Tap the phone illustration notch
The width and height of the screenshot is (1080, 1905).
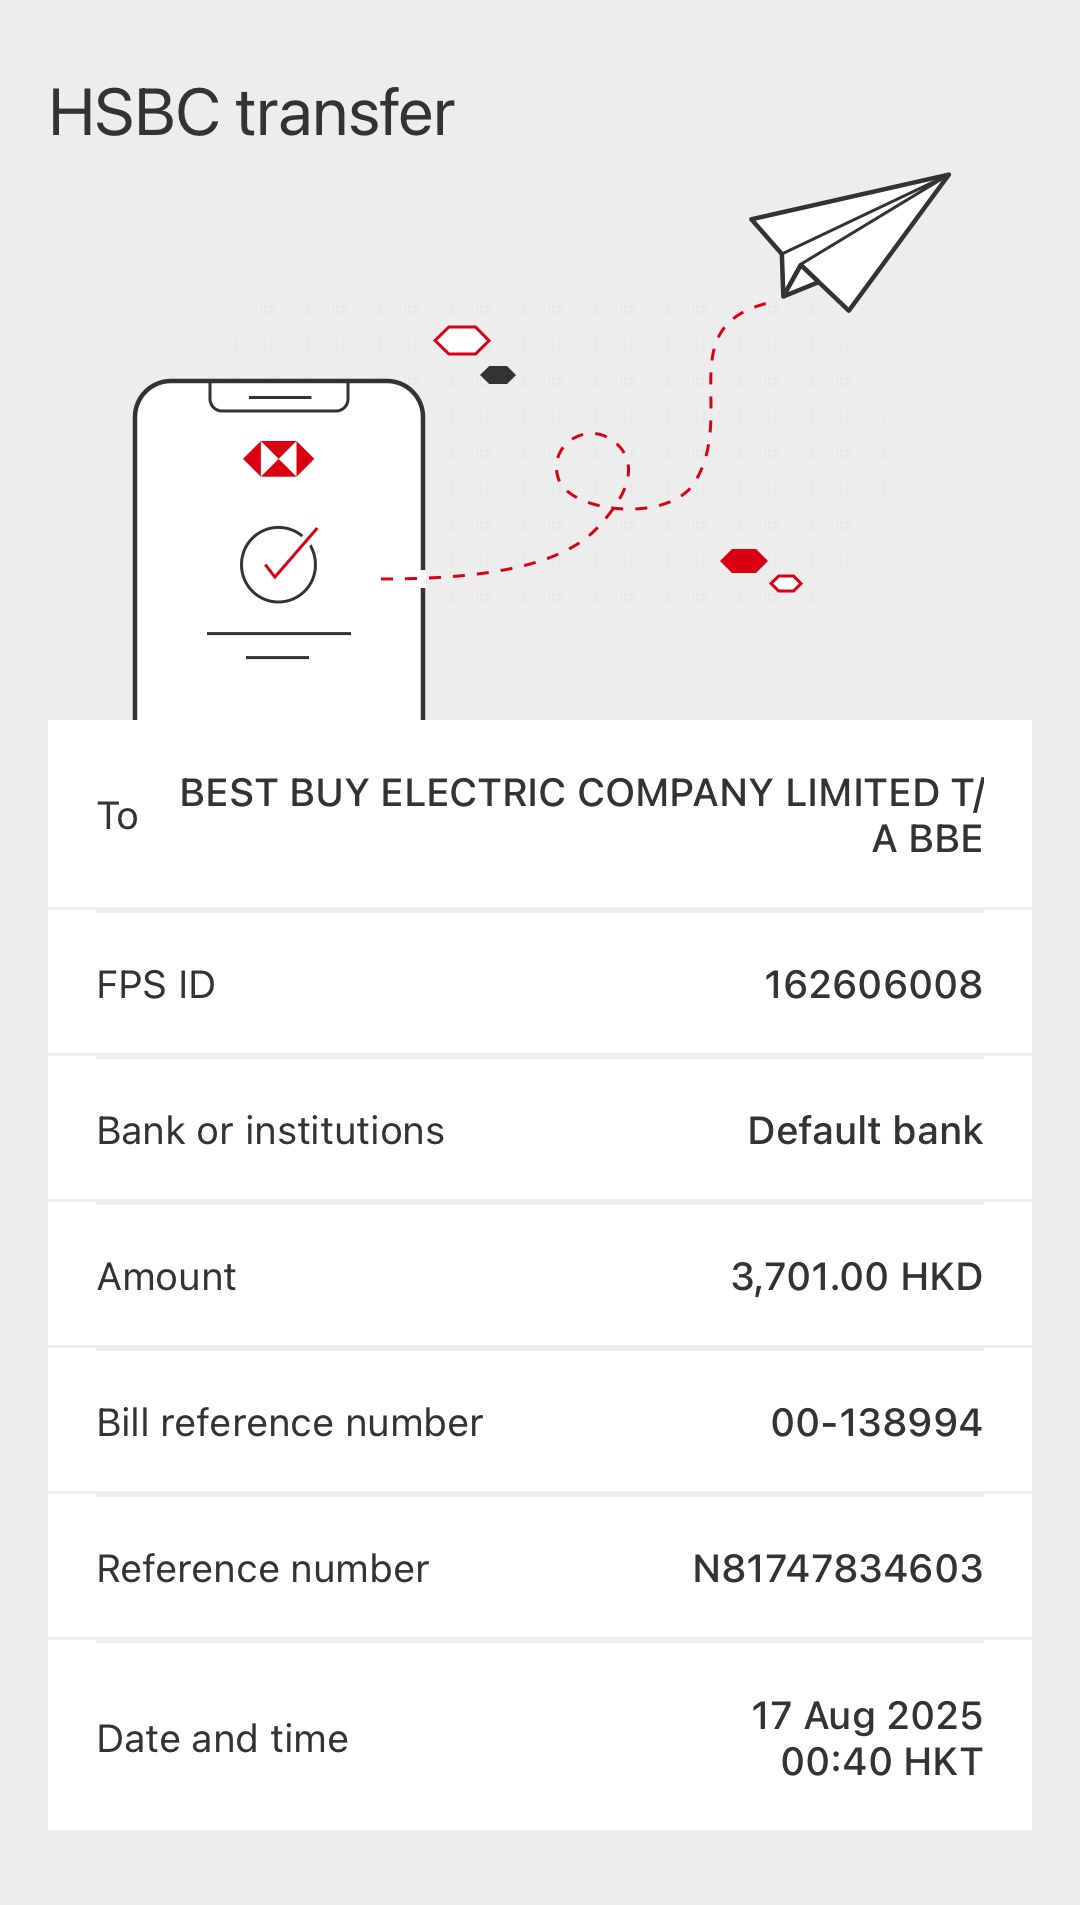279,397
